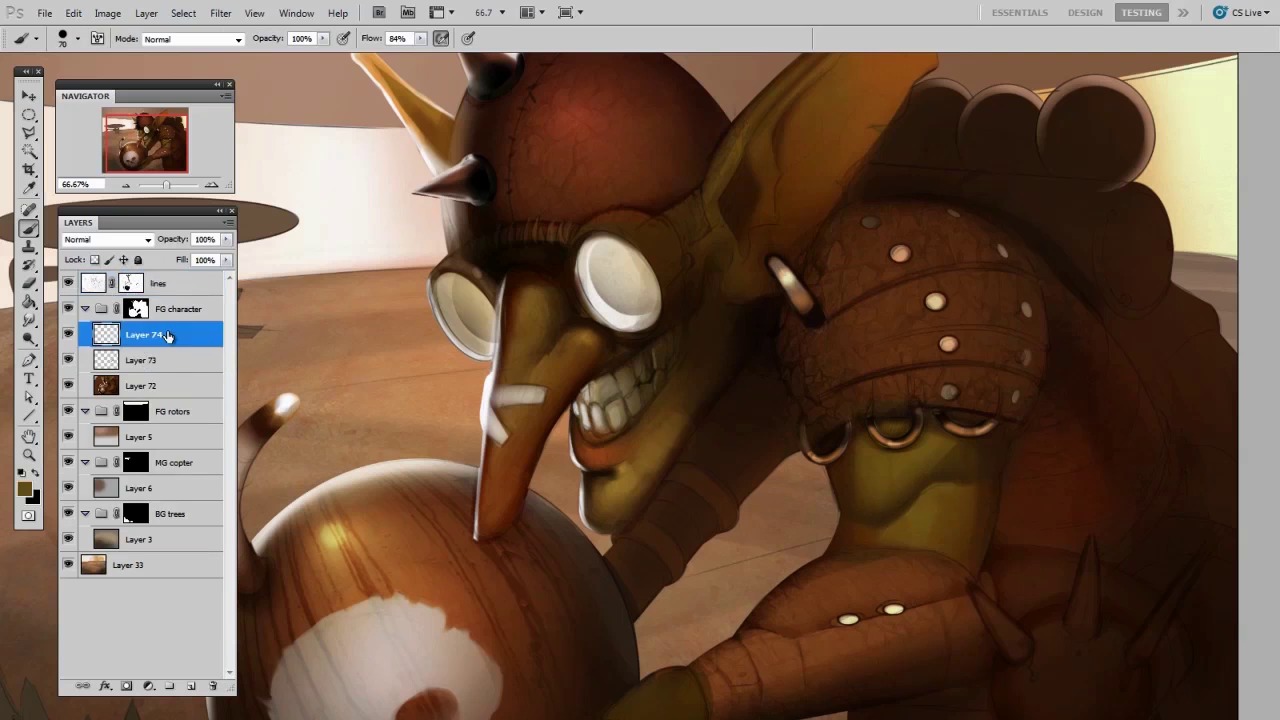Select the Pen tool
The width and height of the screenshot is (1280, 720).
pyautogui.click(x=29, y=360)
